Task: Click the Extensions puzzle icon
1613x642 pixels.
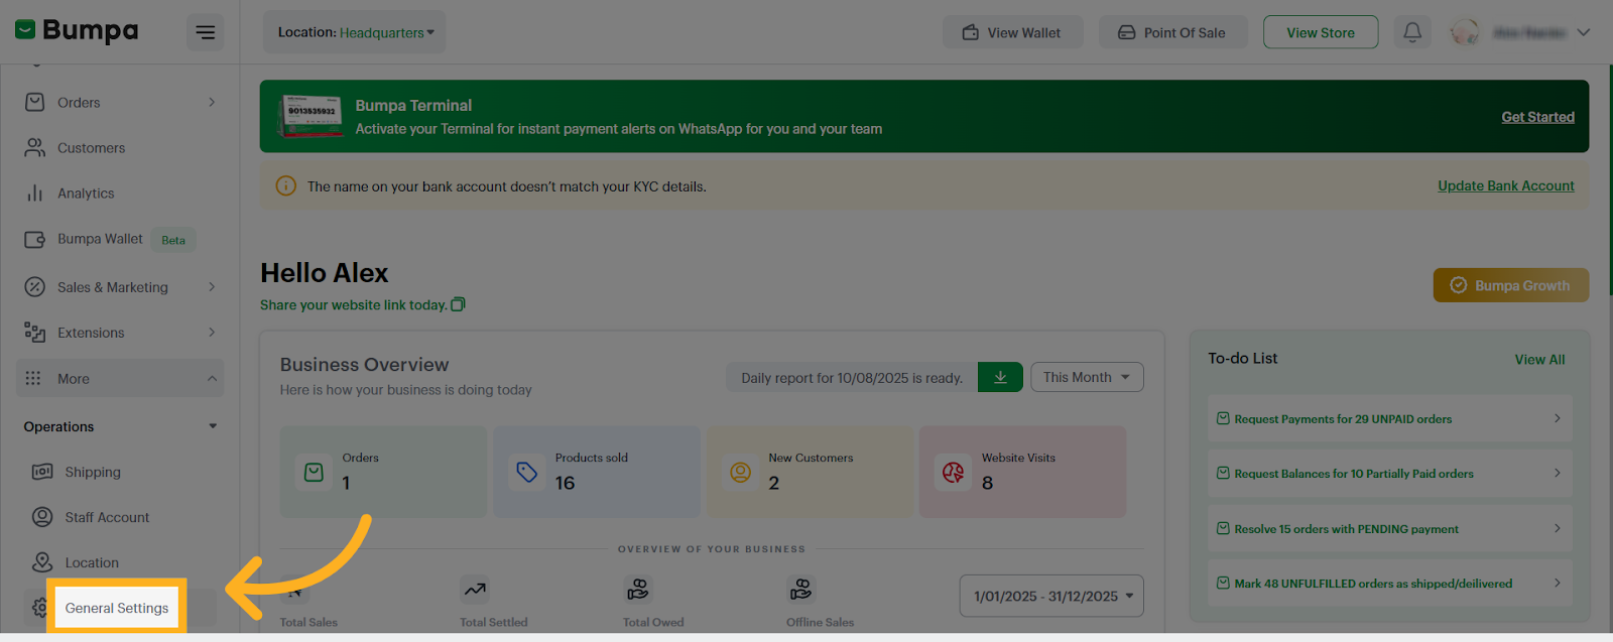Action: pos(35,332)
